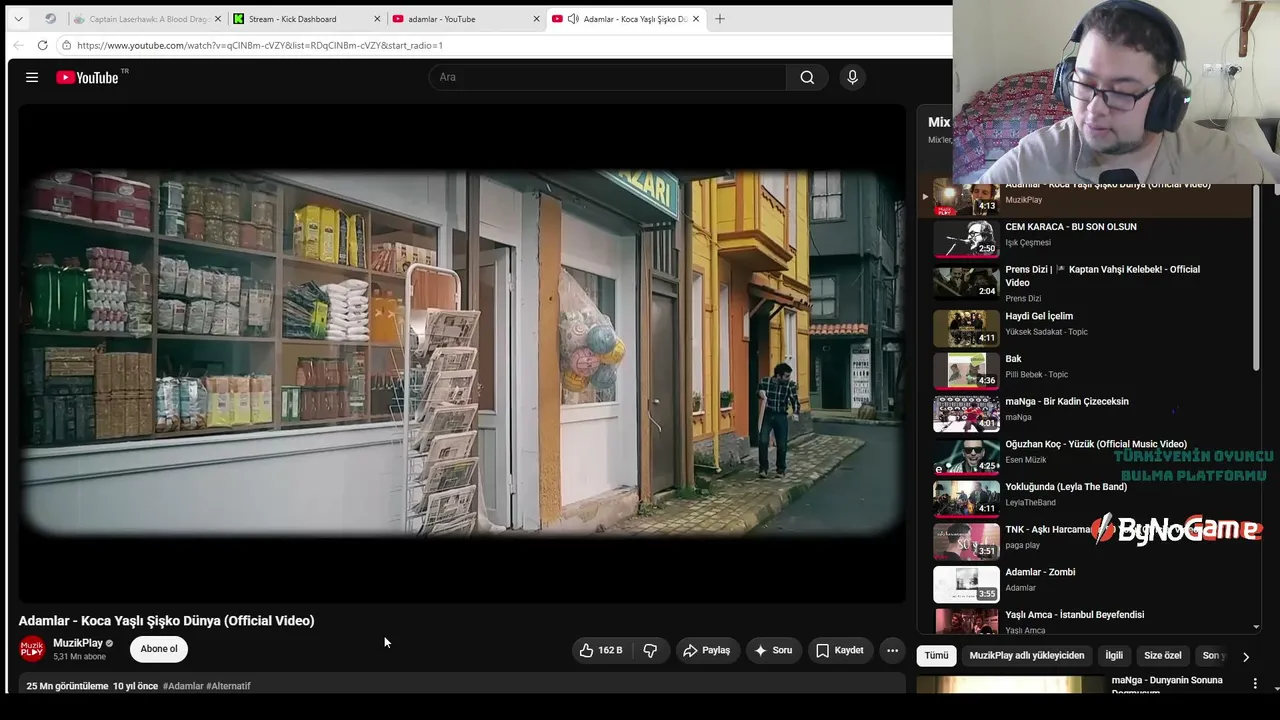The height and width of the screenshot is (720, 1280).
Task: Close the Kick Dashboard tab
Action: tap(377, 19)
